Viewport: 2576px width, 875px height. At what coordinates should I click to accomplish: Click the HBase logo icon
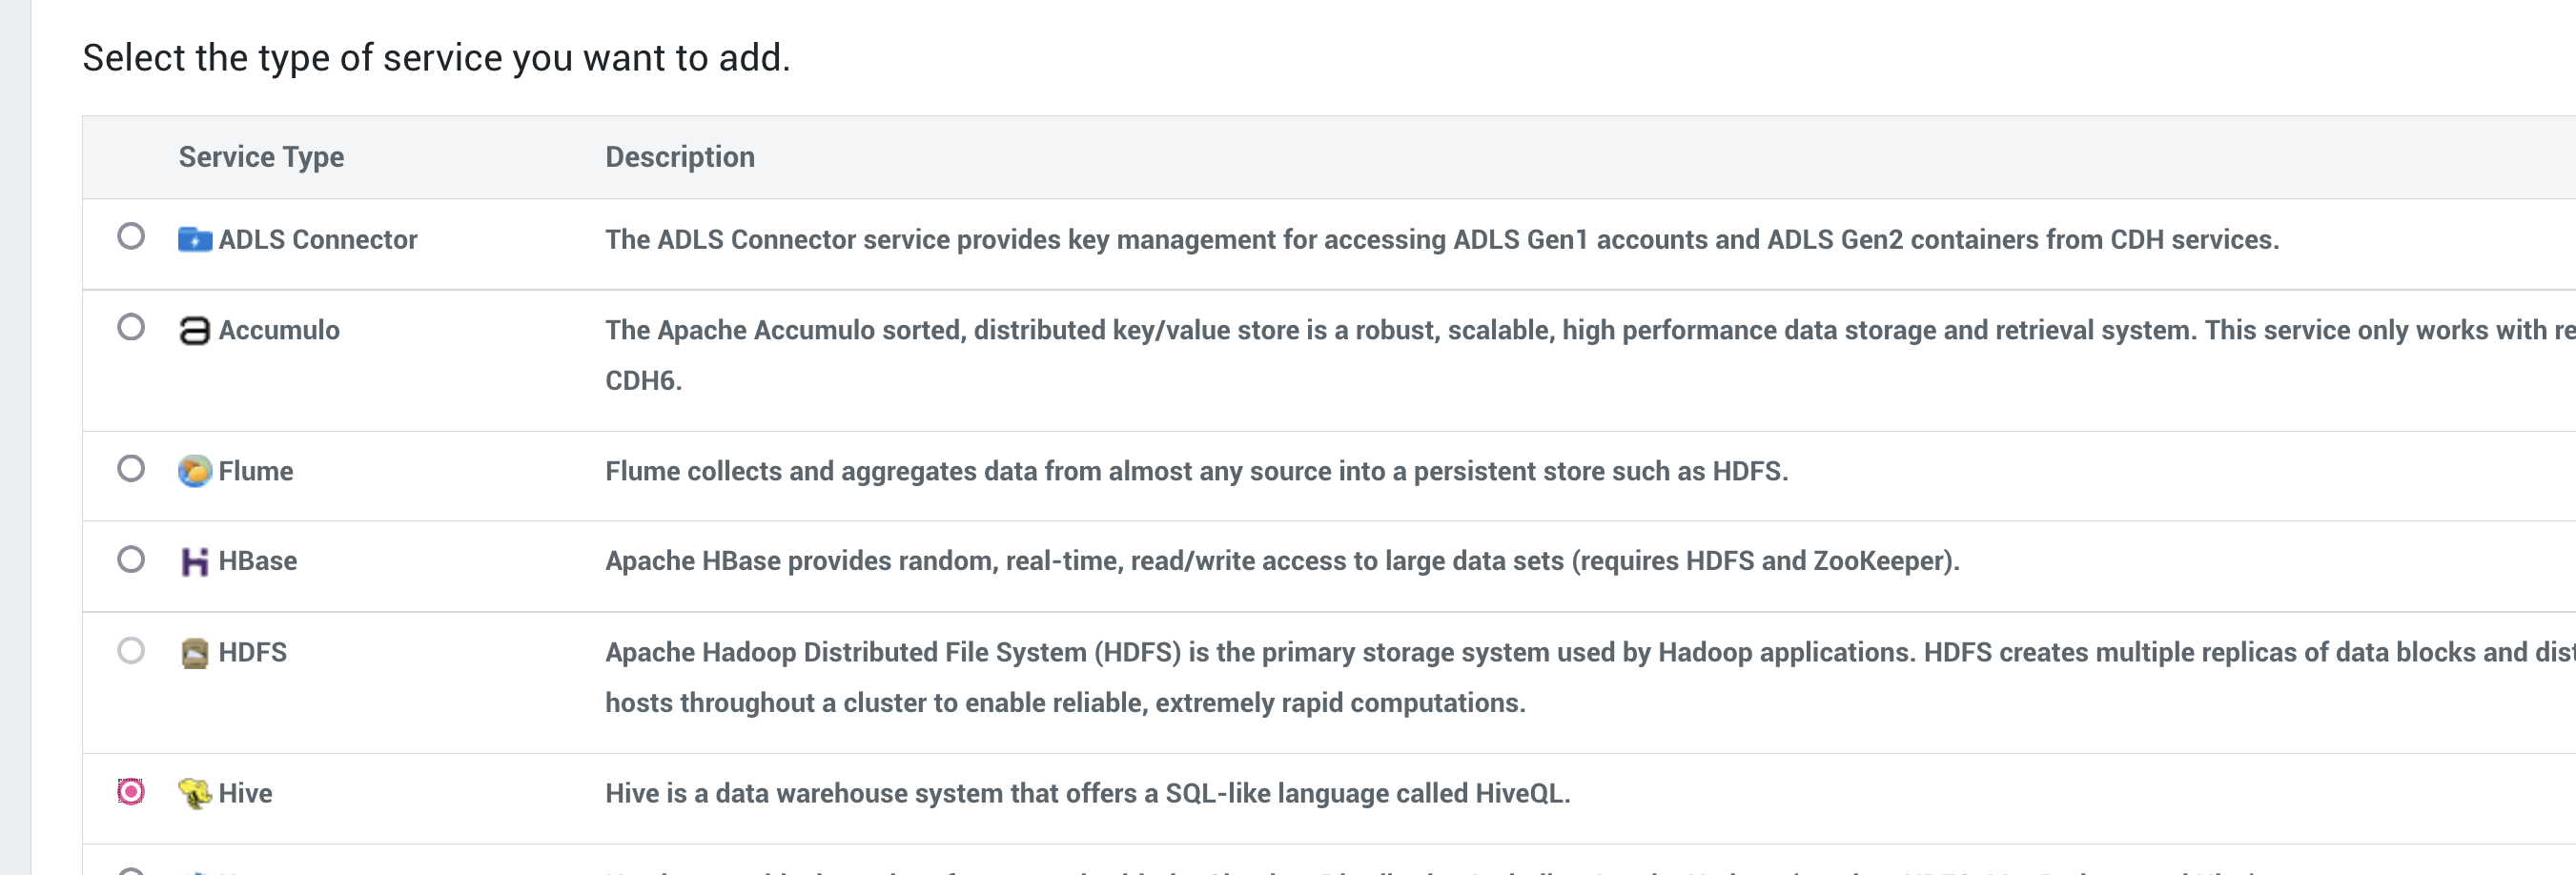click(x=195, y=562)
